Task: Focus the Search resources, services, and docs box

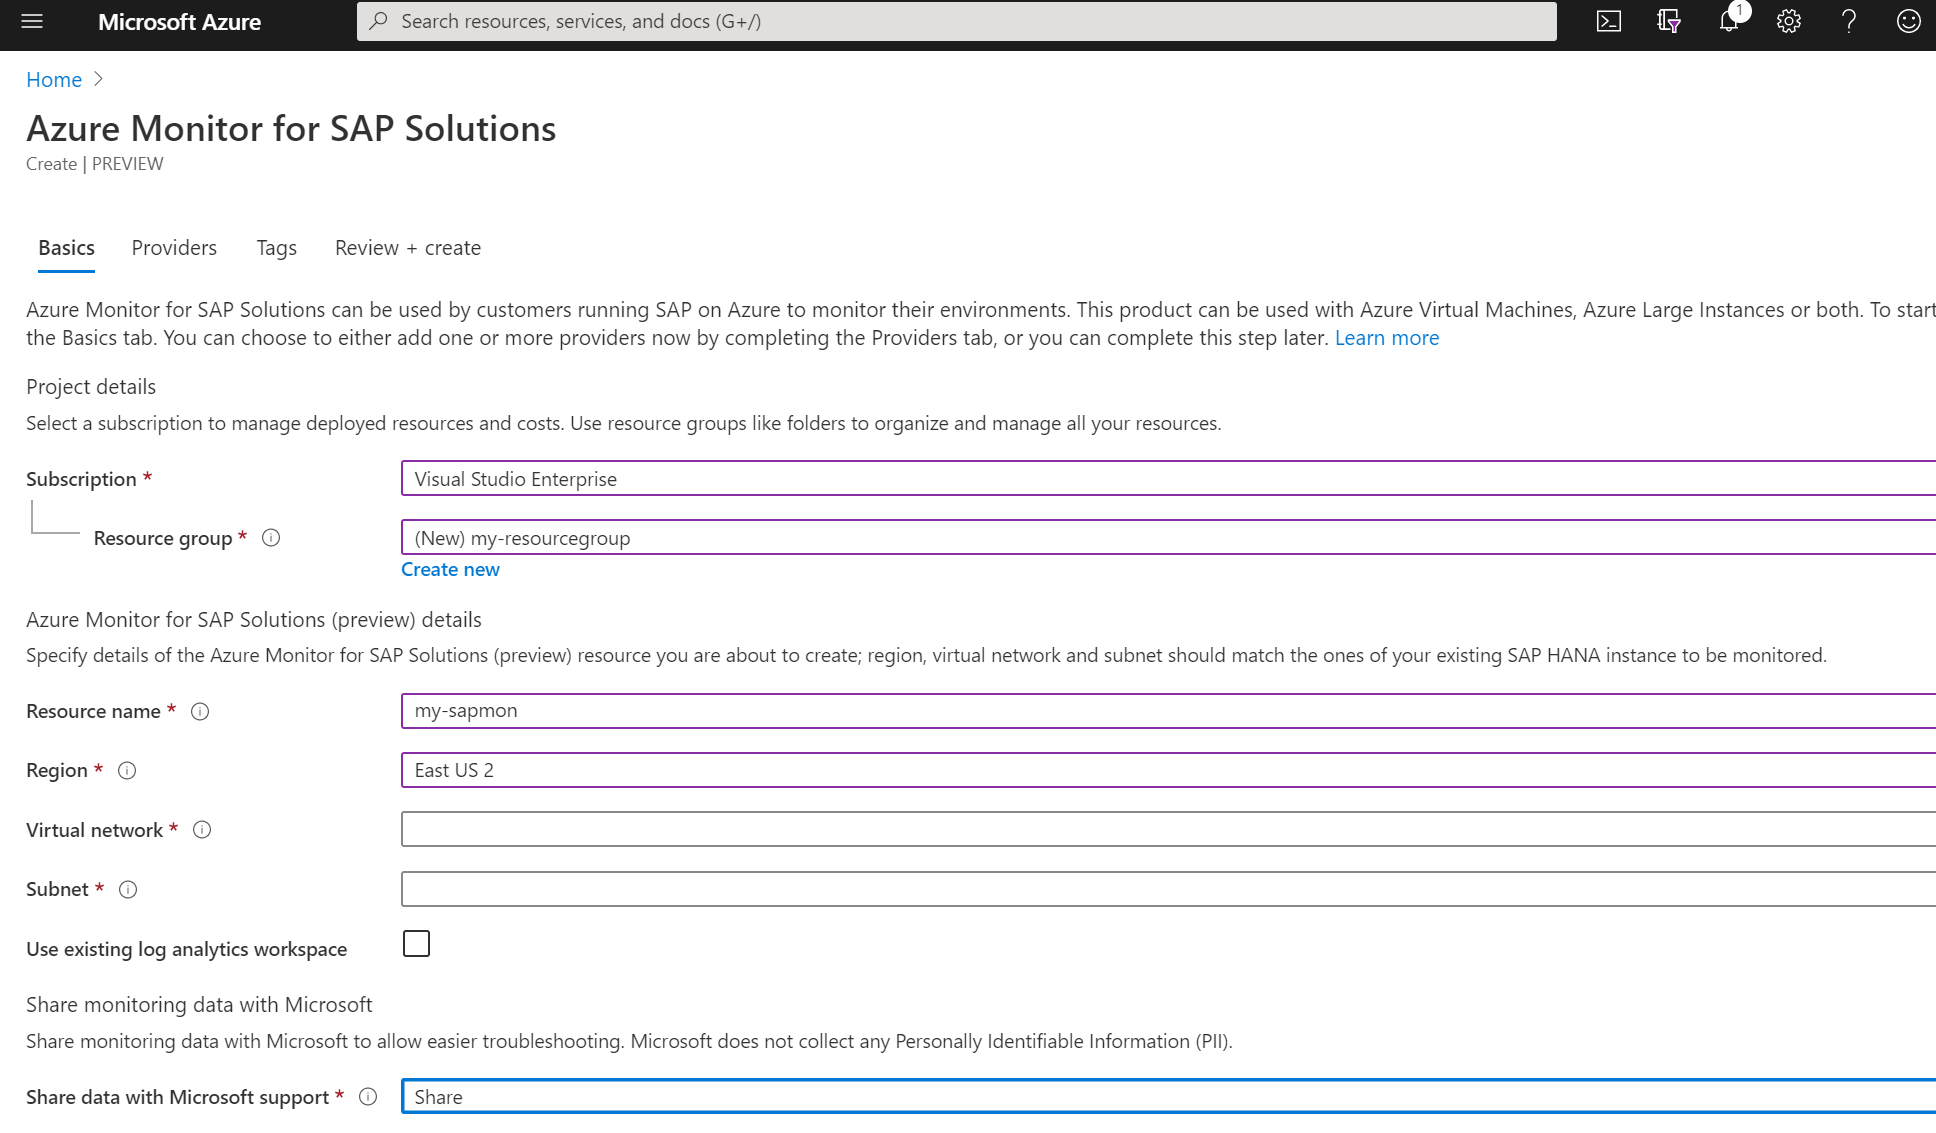Action: pos(957,21)
